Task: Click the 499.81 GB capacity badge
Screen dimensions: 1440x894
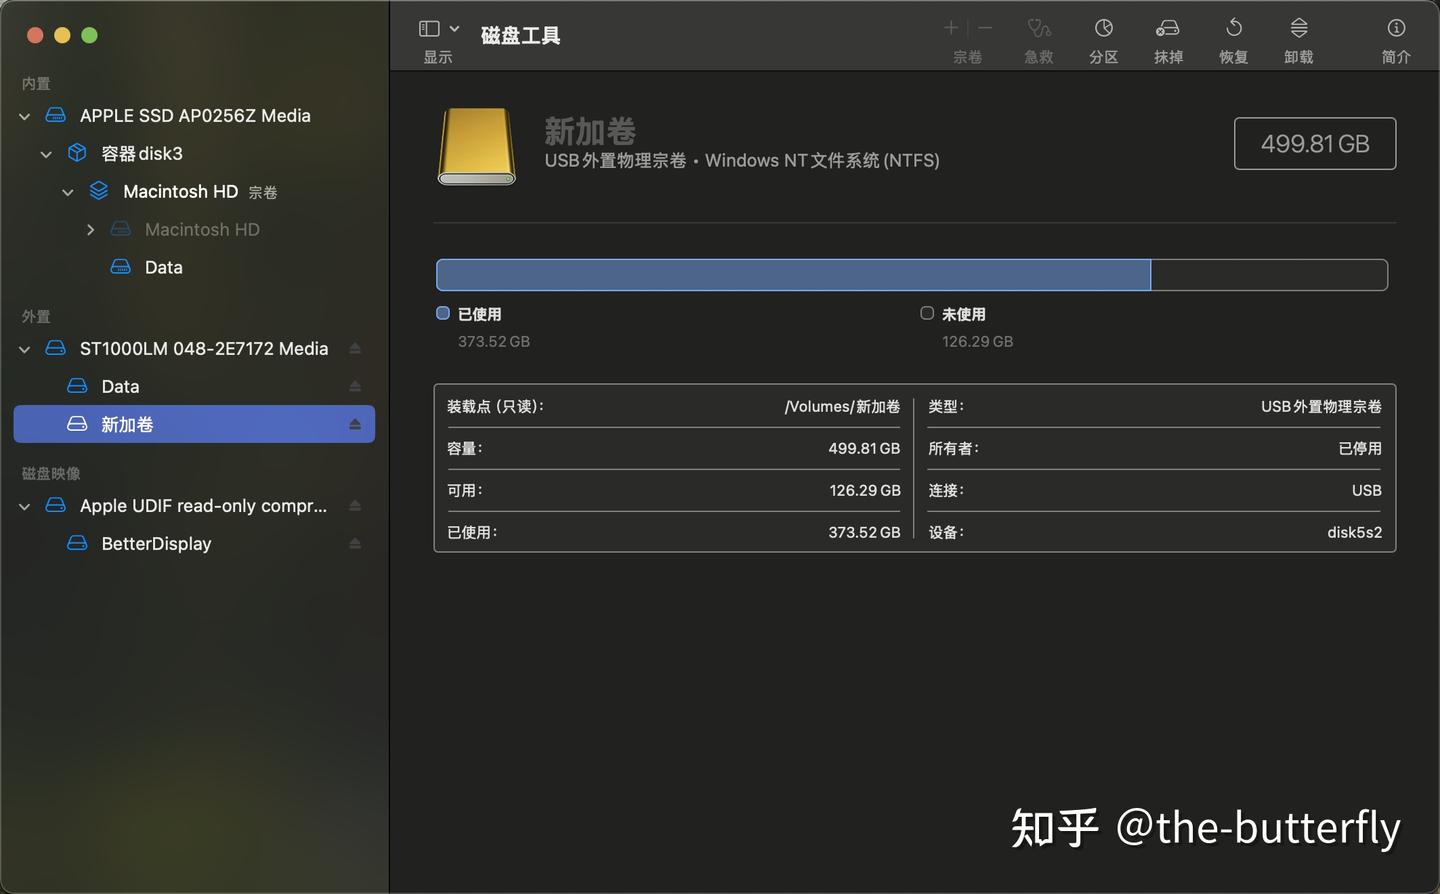Action: coord(1314,143)
